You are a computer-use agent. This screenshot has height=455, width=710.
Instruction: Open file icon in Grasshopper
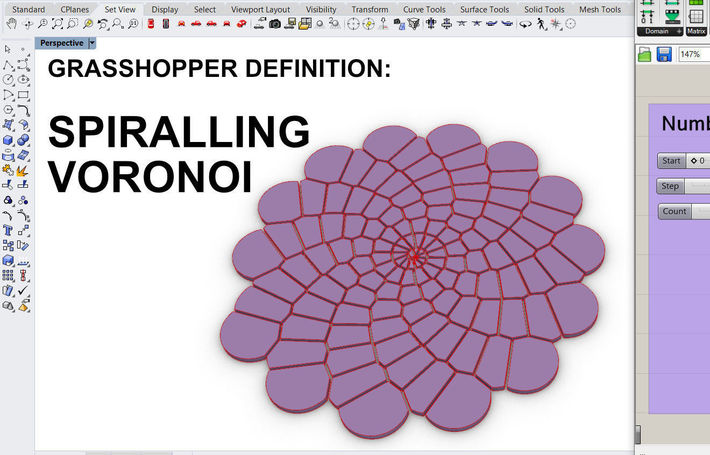click(x=644, y=55)
